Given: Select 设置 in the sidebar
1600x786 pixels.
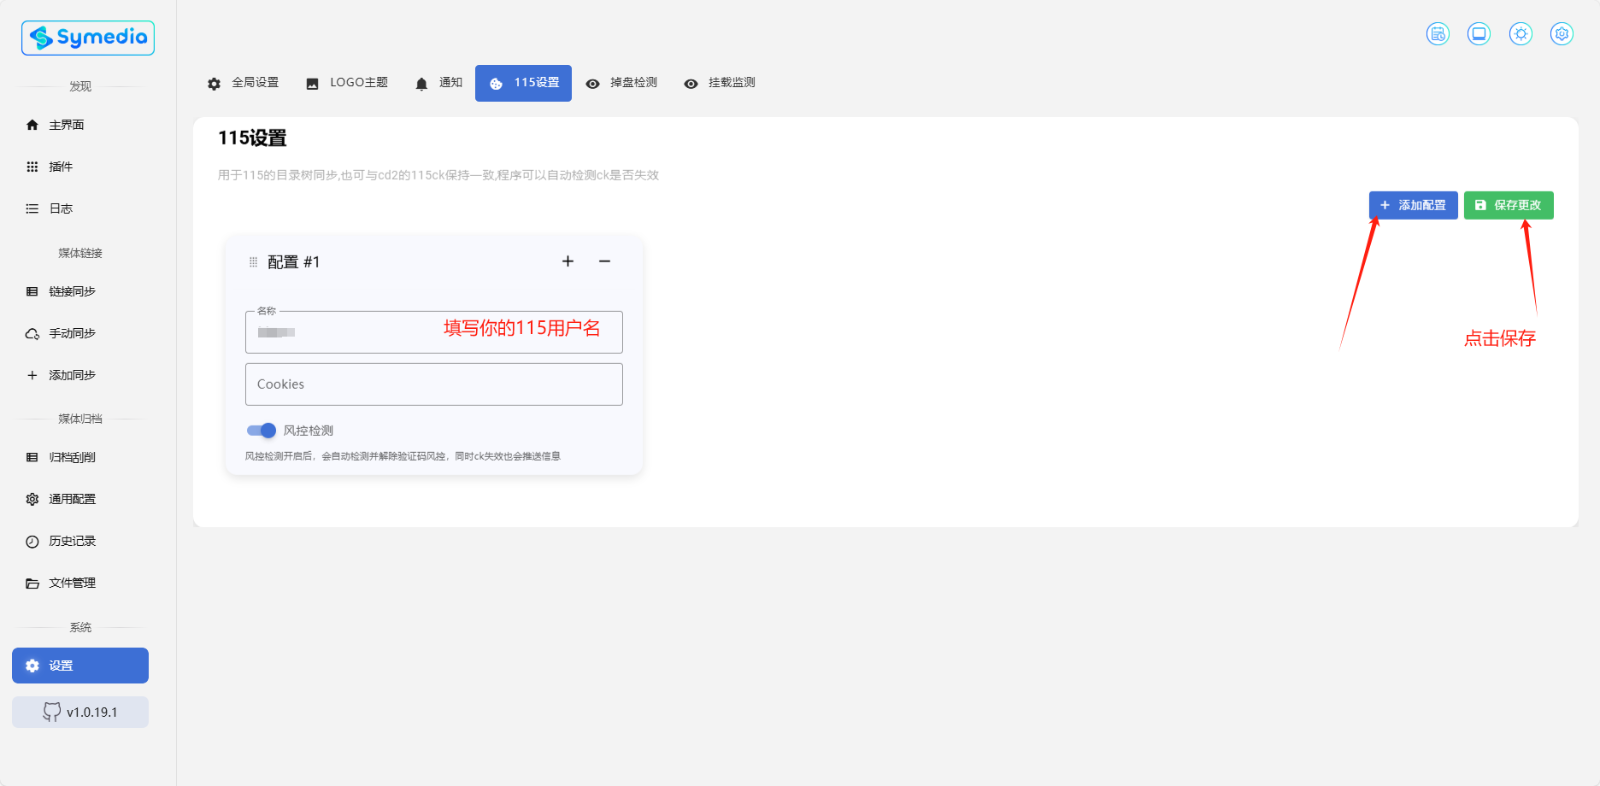Looking at the screenshot, I should click(80, 666).
